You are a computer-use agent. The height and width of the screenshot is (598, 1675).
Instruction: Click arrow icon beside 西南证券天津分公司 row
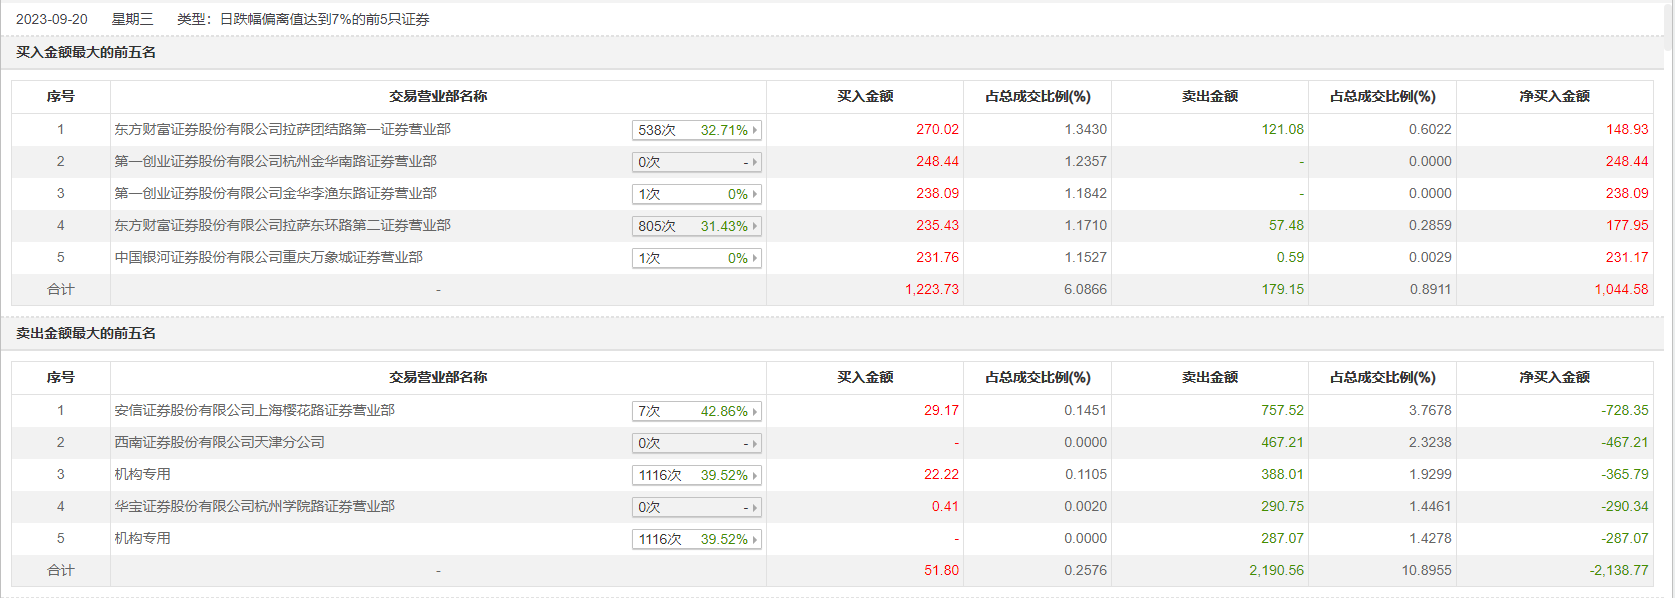click(755, 443)
